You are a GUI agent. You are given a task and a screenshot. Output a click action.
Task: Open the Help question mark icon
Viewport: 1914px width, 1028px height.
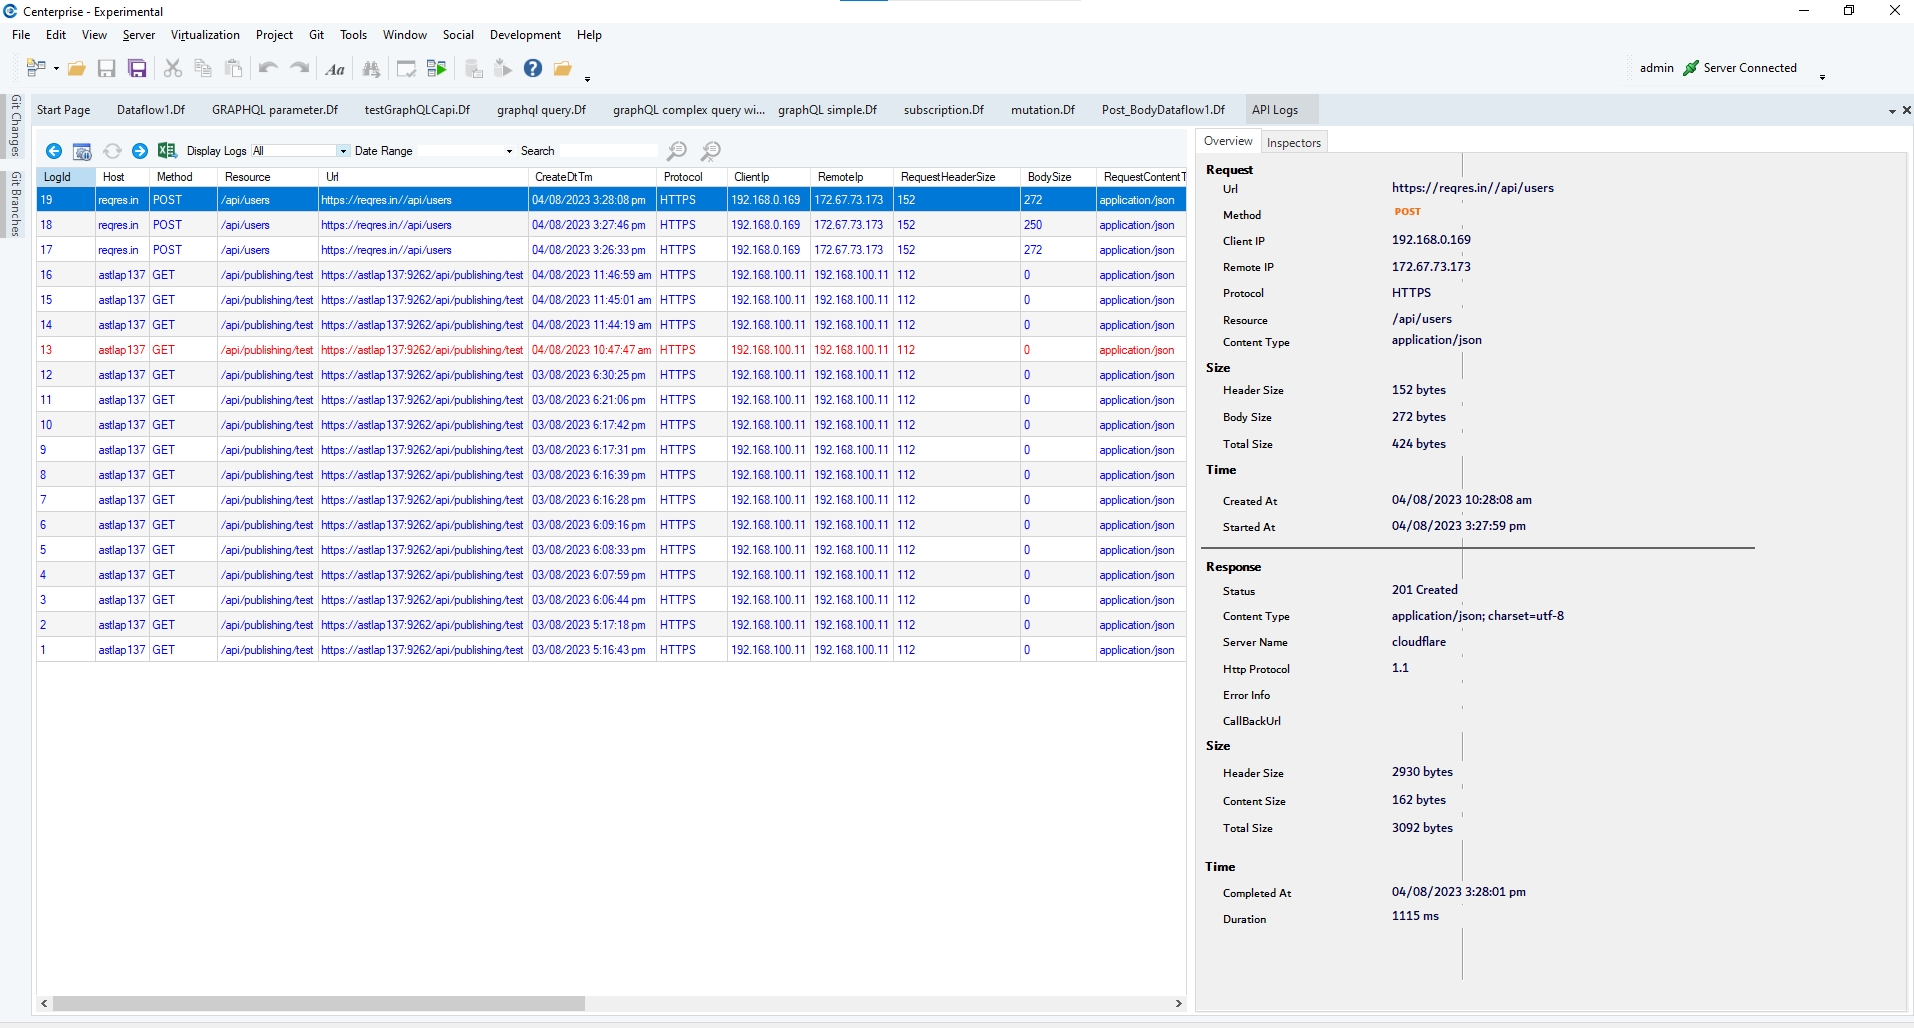[533, 69]
